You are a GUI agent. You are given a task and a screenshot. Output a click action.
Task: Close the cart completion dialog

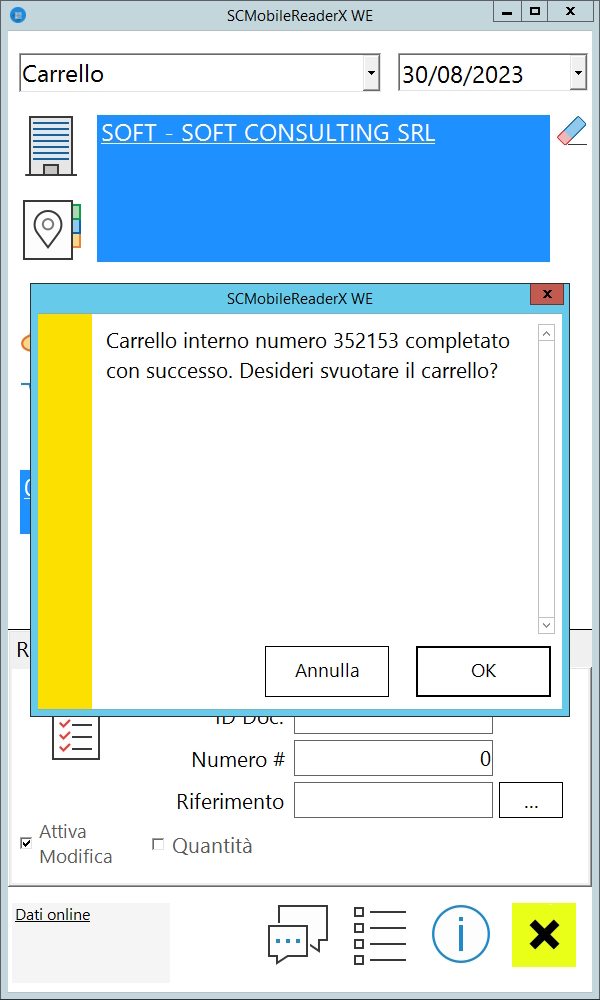point(547,295)
